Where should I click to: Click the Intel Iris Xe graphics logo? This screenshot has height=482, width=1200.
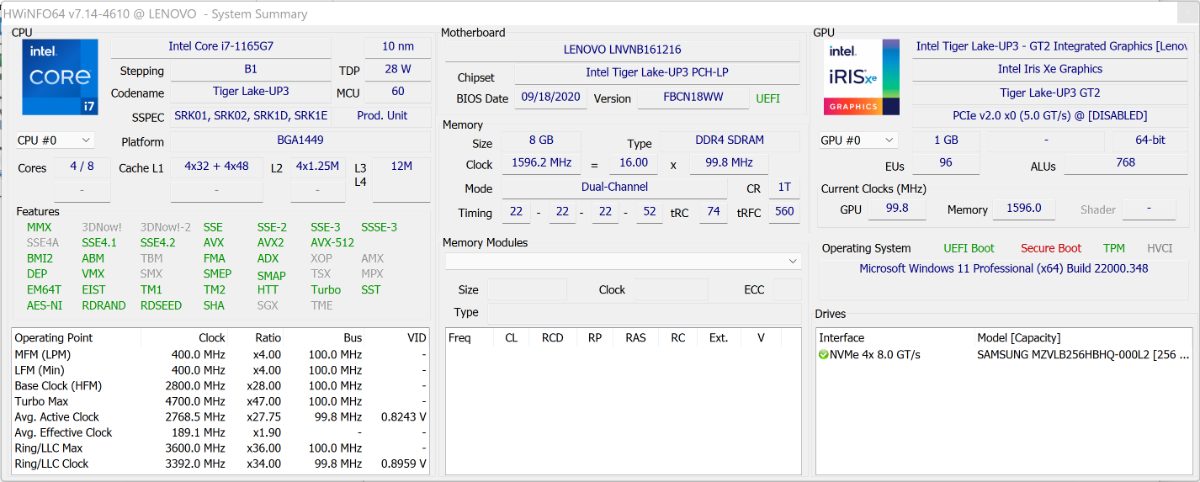pos(854,78)
